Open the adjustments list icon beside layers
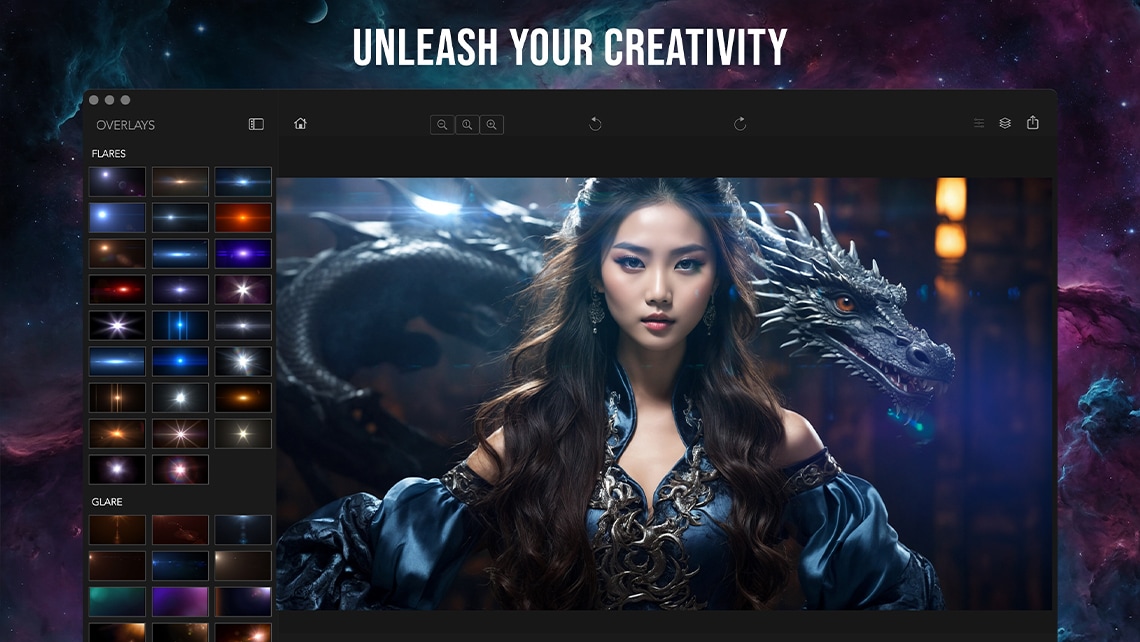The height and width of the screenshot is (642, 1140). coord(979,124)
